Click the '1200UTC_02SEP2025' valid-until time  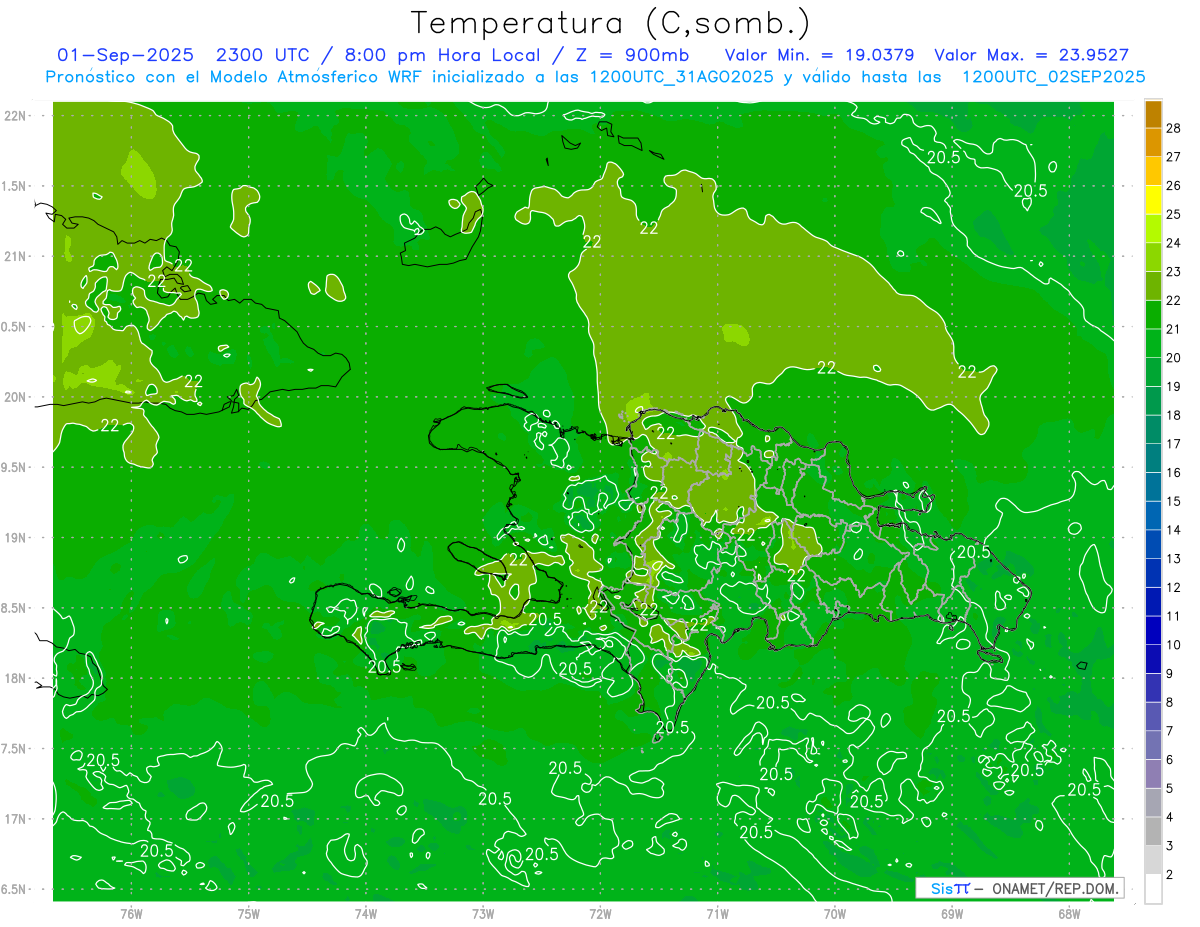[x=1053, y=76]
